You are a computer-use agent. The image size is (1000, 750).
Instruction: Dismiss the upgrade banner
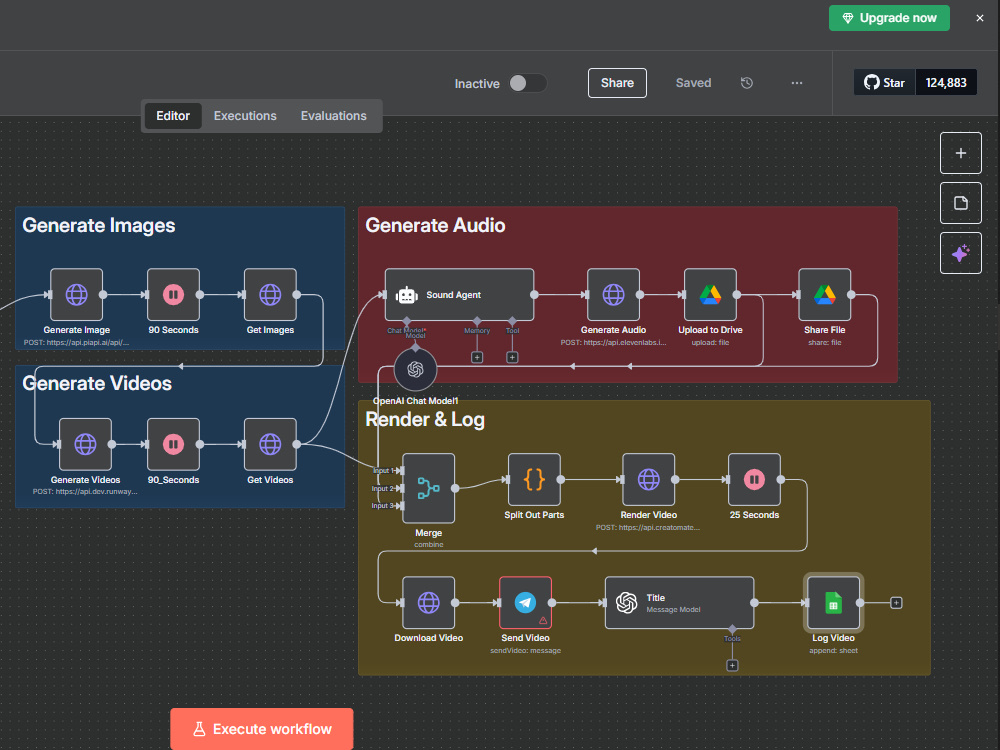tap(980, 18)
